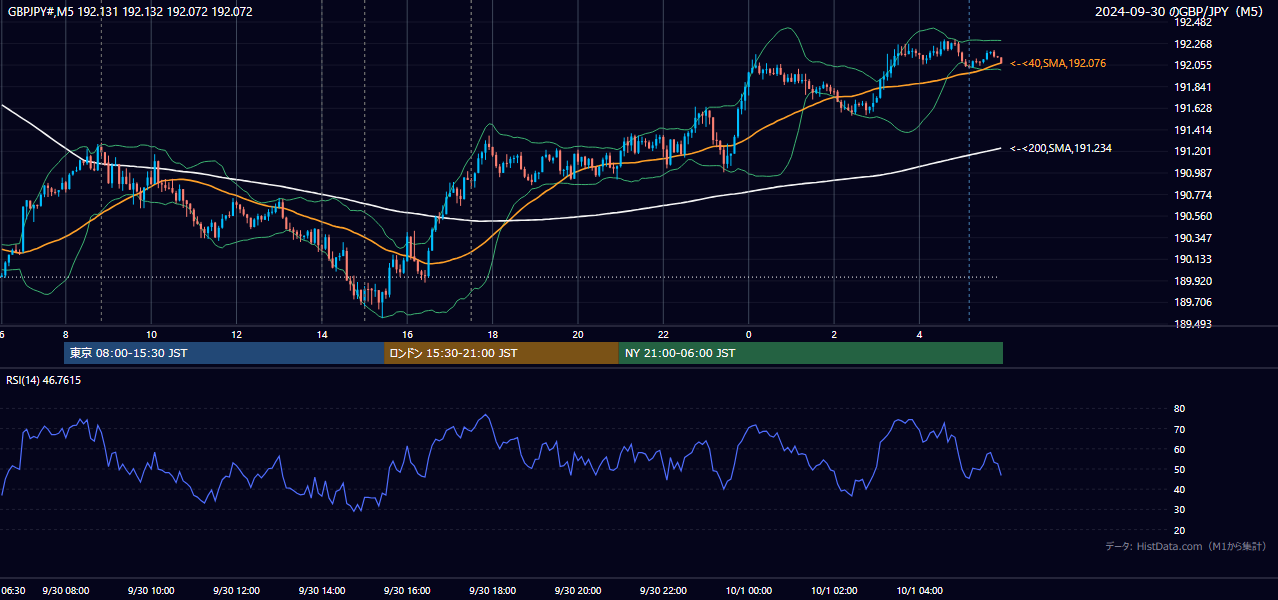Viewport: 1278px width, 600px height.
Task: Click the 9/30 12:00 bottom time label
Action: (x=237, y=590)
